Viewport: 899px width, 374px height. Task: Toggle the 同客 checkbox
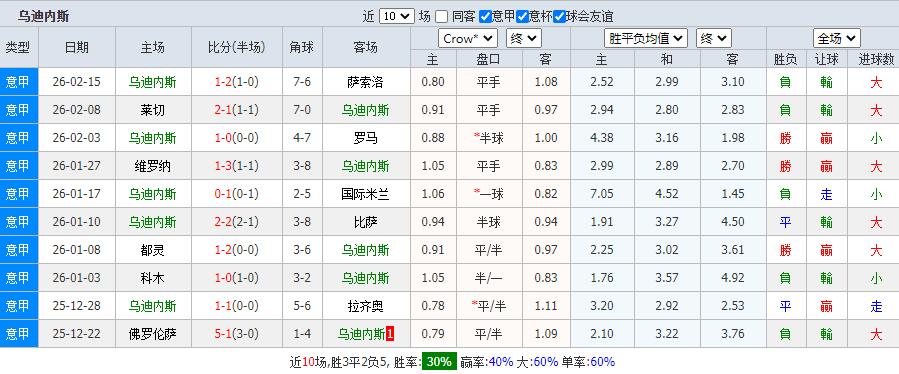(x=441, y=17)
